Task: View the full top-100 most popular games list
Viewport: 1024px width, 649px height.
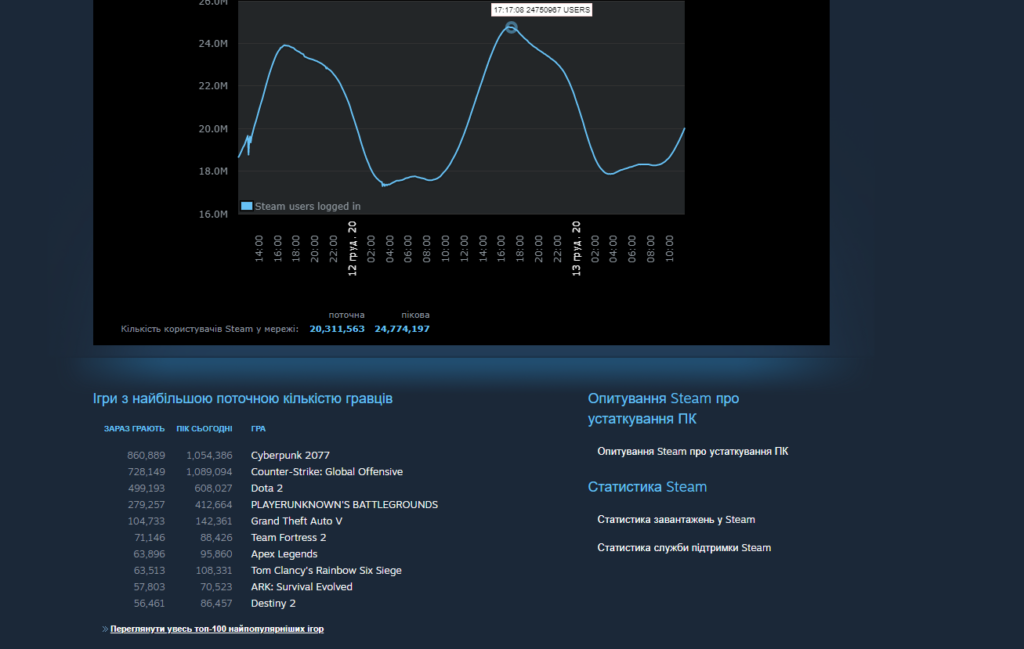Action: click(x=217, y=629)
